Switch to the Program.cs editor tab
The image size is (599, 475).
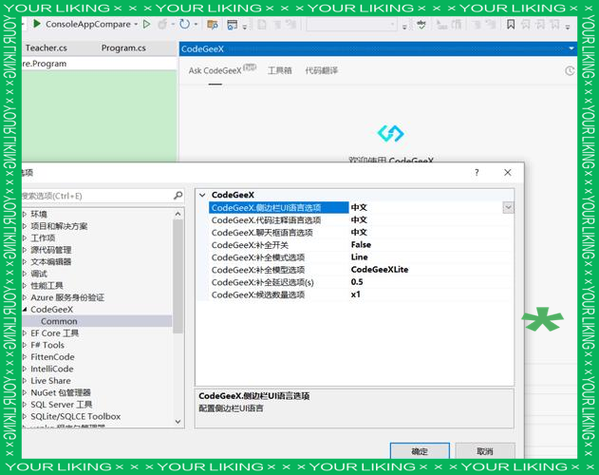point(123,48)
